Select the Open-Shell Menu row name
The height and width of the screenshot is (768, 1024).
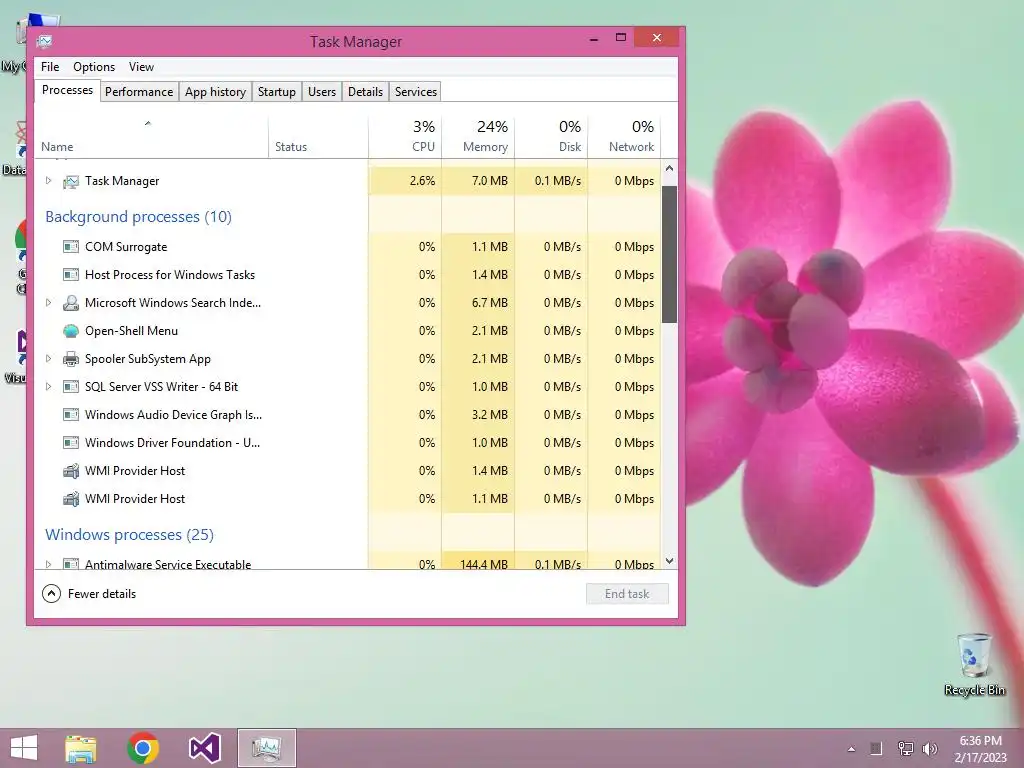131,331
